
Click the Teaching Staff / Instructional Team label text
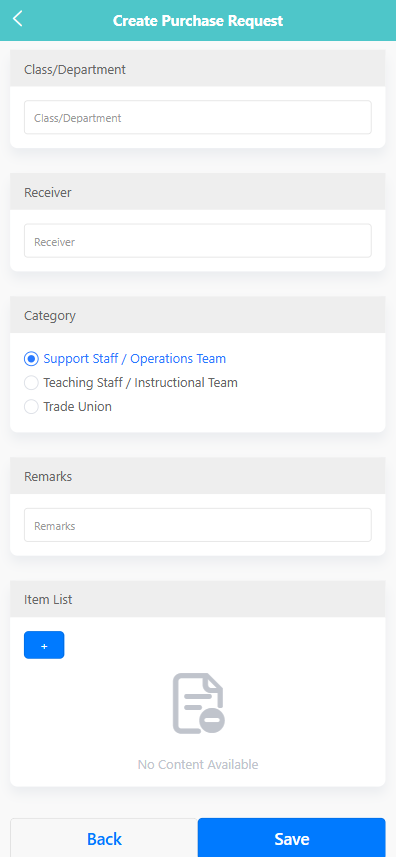point(140,383)
